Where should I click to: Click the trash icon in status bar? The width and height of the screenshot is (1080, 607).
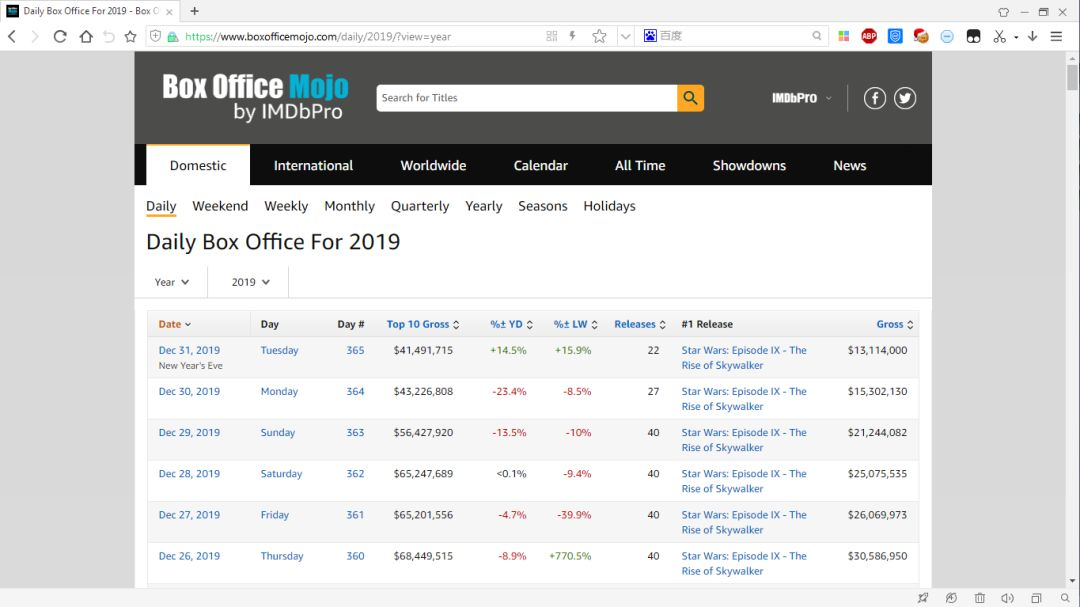(x=980, y=598)
